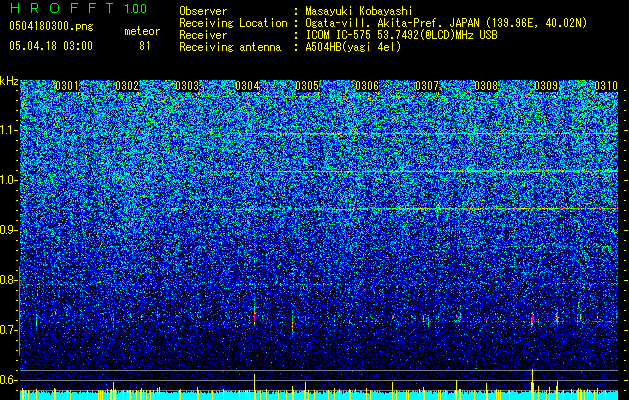The height and width of the screenshot is (400, 629).
Task: Click the 0304 time marker
Action: pos(247,86)
